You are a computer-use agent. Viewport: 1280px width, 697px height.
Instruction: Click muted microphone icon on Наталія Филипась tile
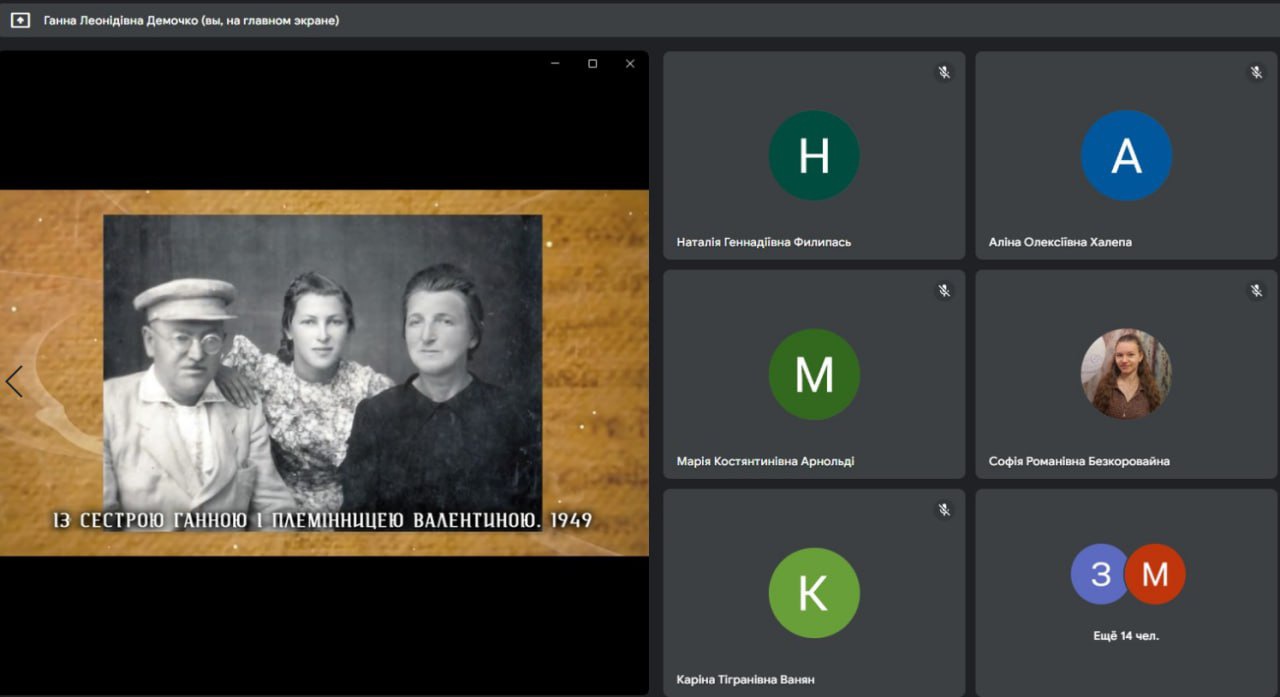click(x=943, y=72)
